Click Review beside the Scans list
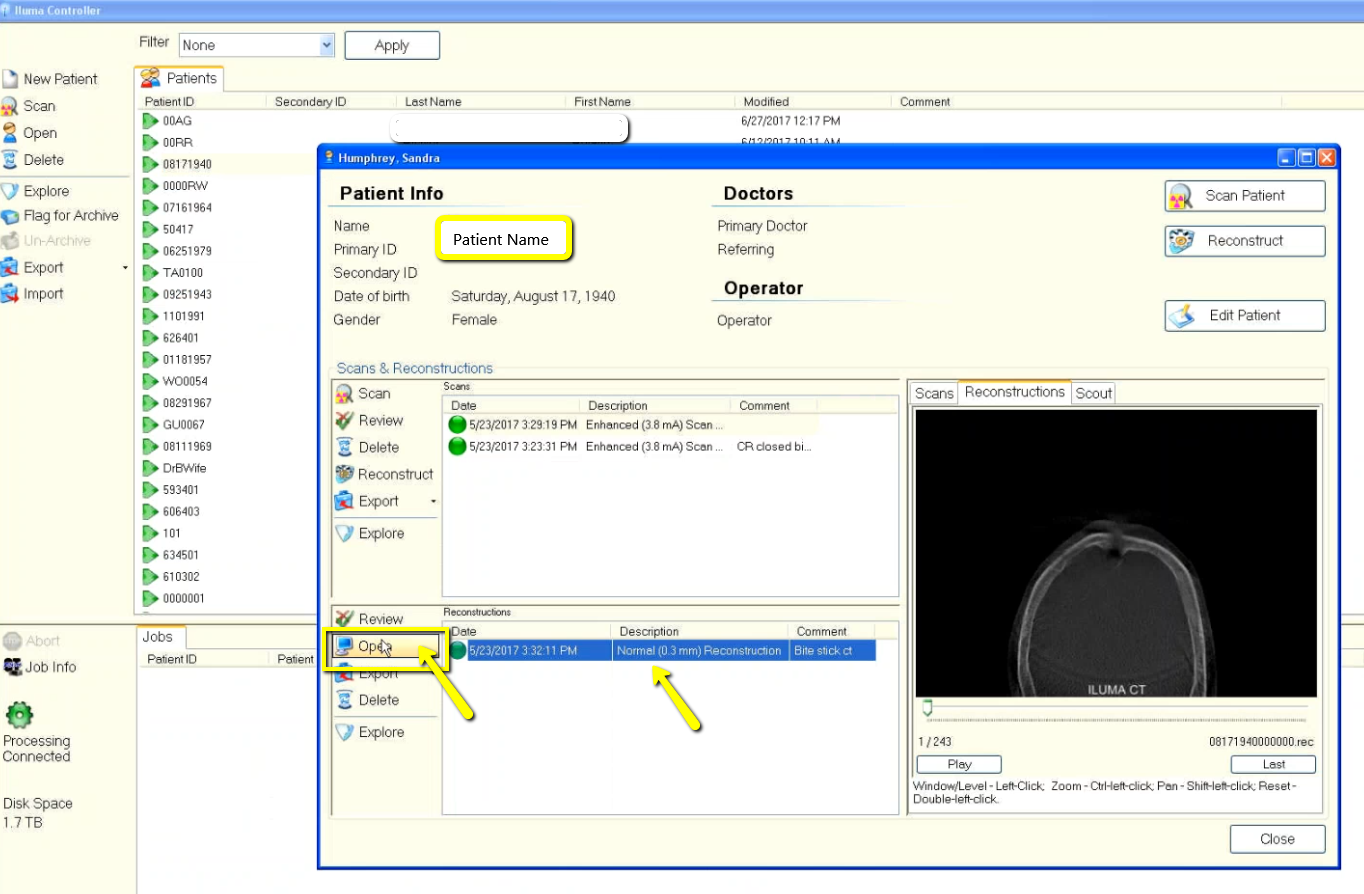Viewport: 1364px width, 894px height. tap(370, 420)
